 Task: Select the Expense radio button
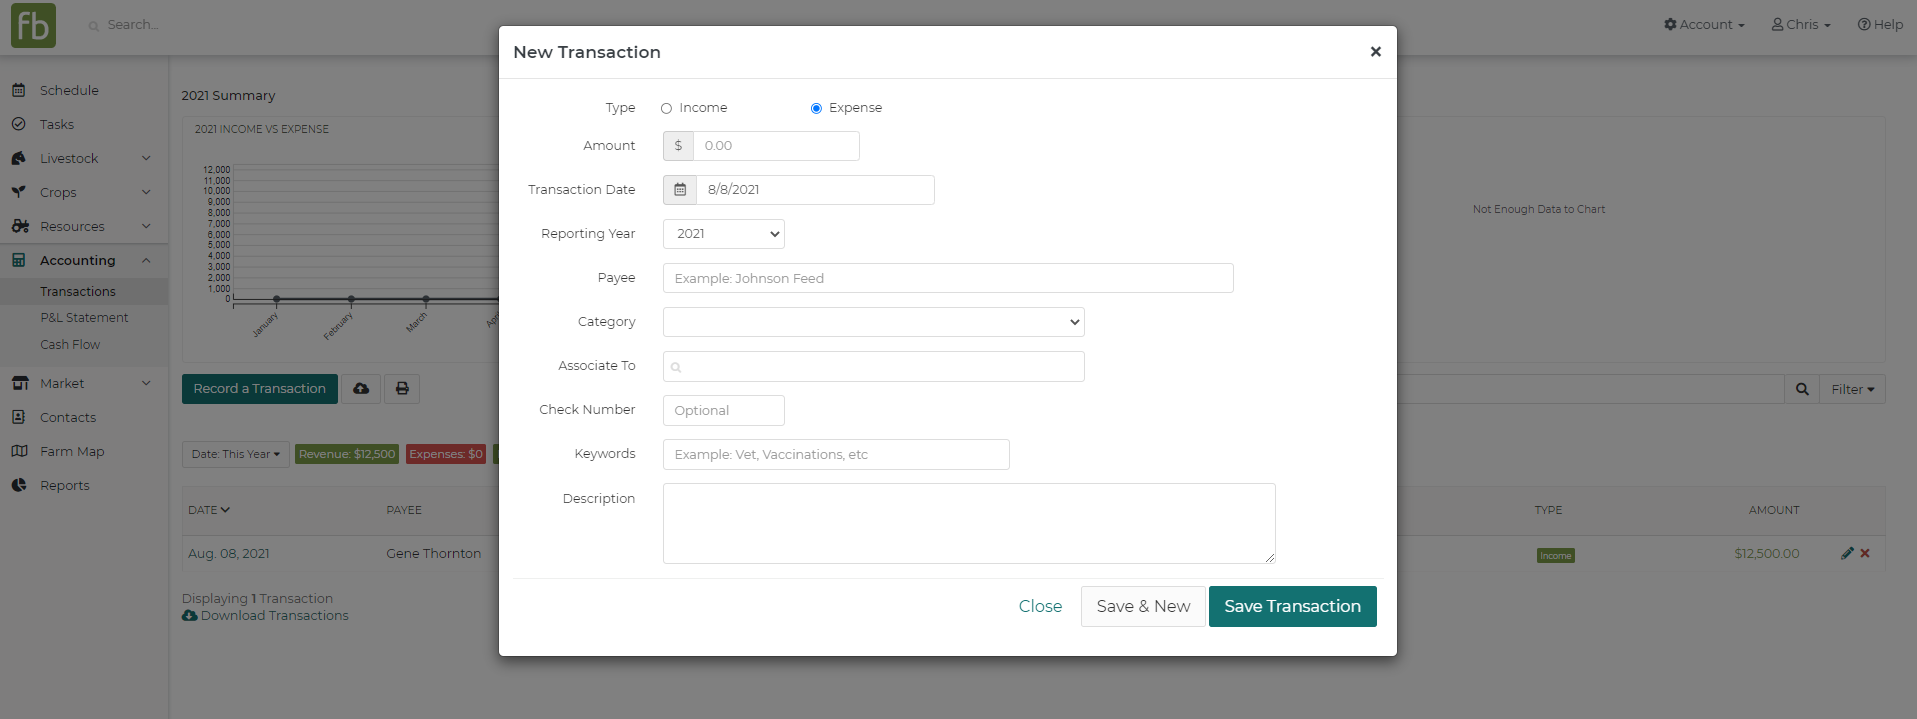click(x=816, y=108)
